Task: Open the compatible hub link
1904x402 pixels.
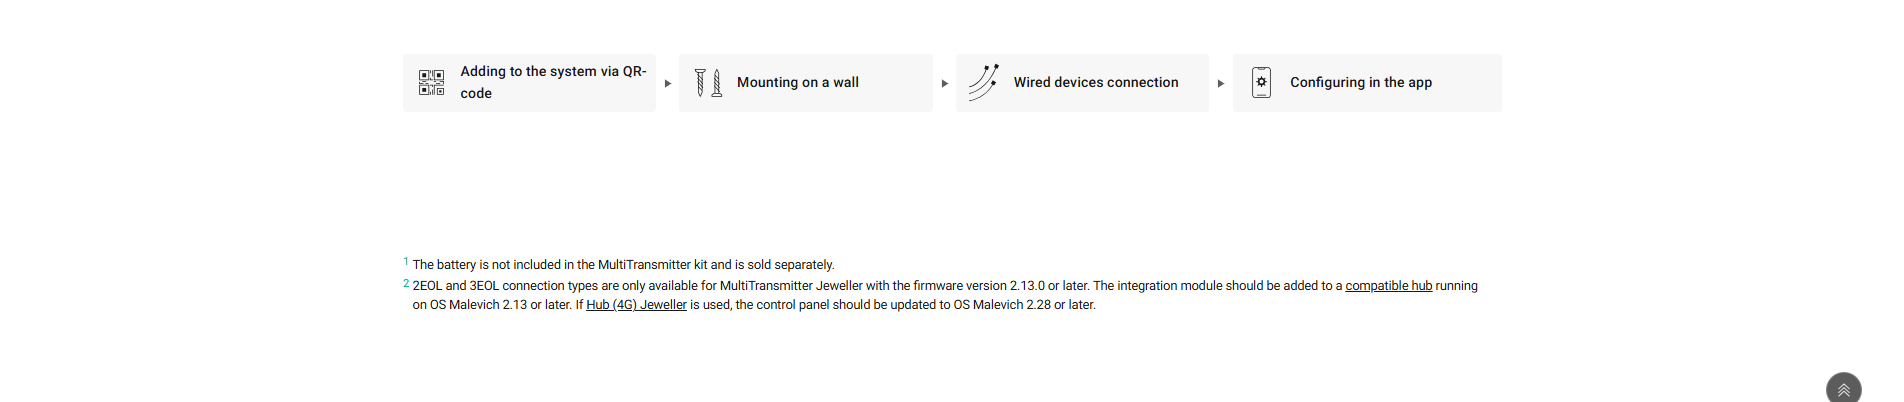Action: [1388, 286]
